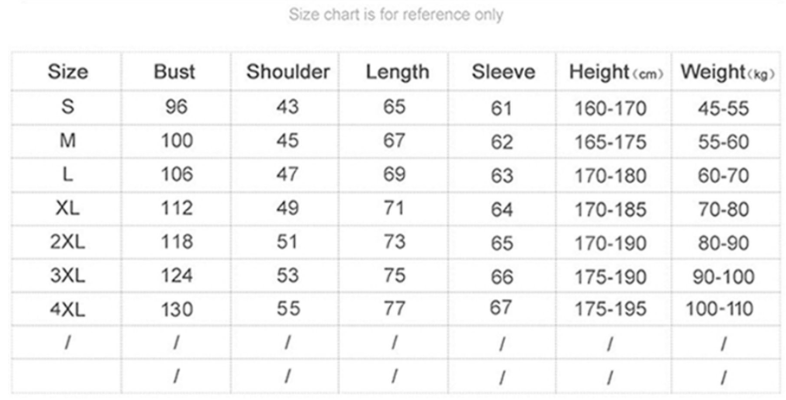
Task: Select the XL size row label
Action: tap(68, 208)
